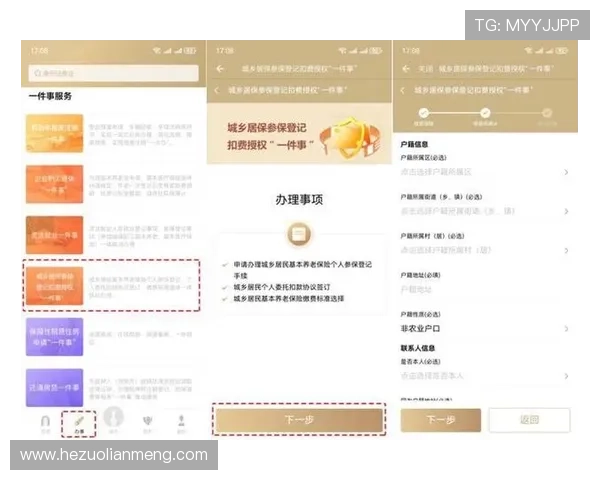Tap 申请办理城乡居民基本养老保险个人参保登记 item
The height and width of the screenshot is (480, 600).
point(302,269)
